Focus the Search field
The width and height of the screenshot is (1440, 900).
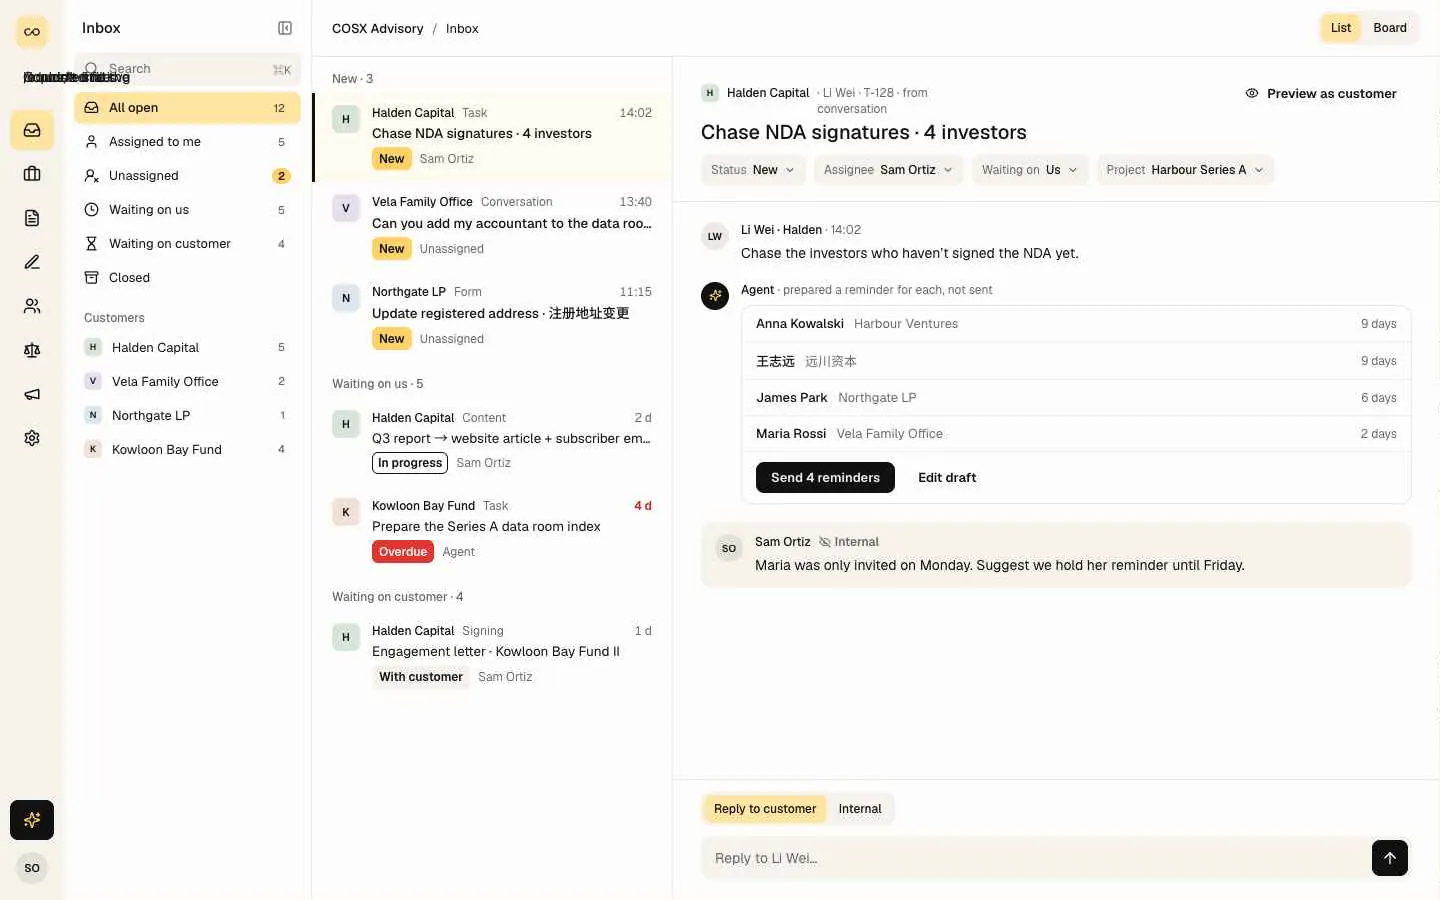187,69
